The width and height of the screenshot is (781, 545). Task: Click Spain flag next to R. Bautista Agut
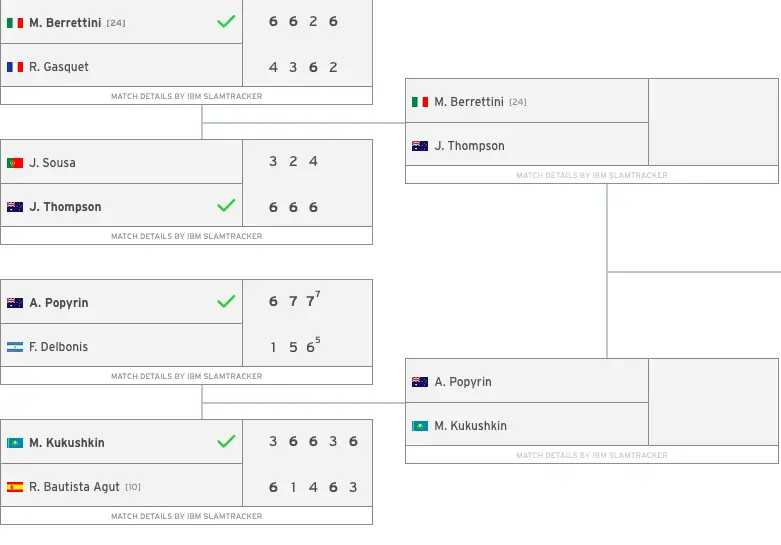pyautogui.click(x=15, y=487)
